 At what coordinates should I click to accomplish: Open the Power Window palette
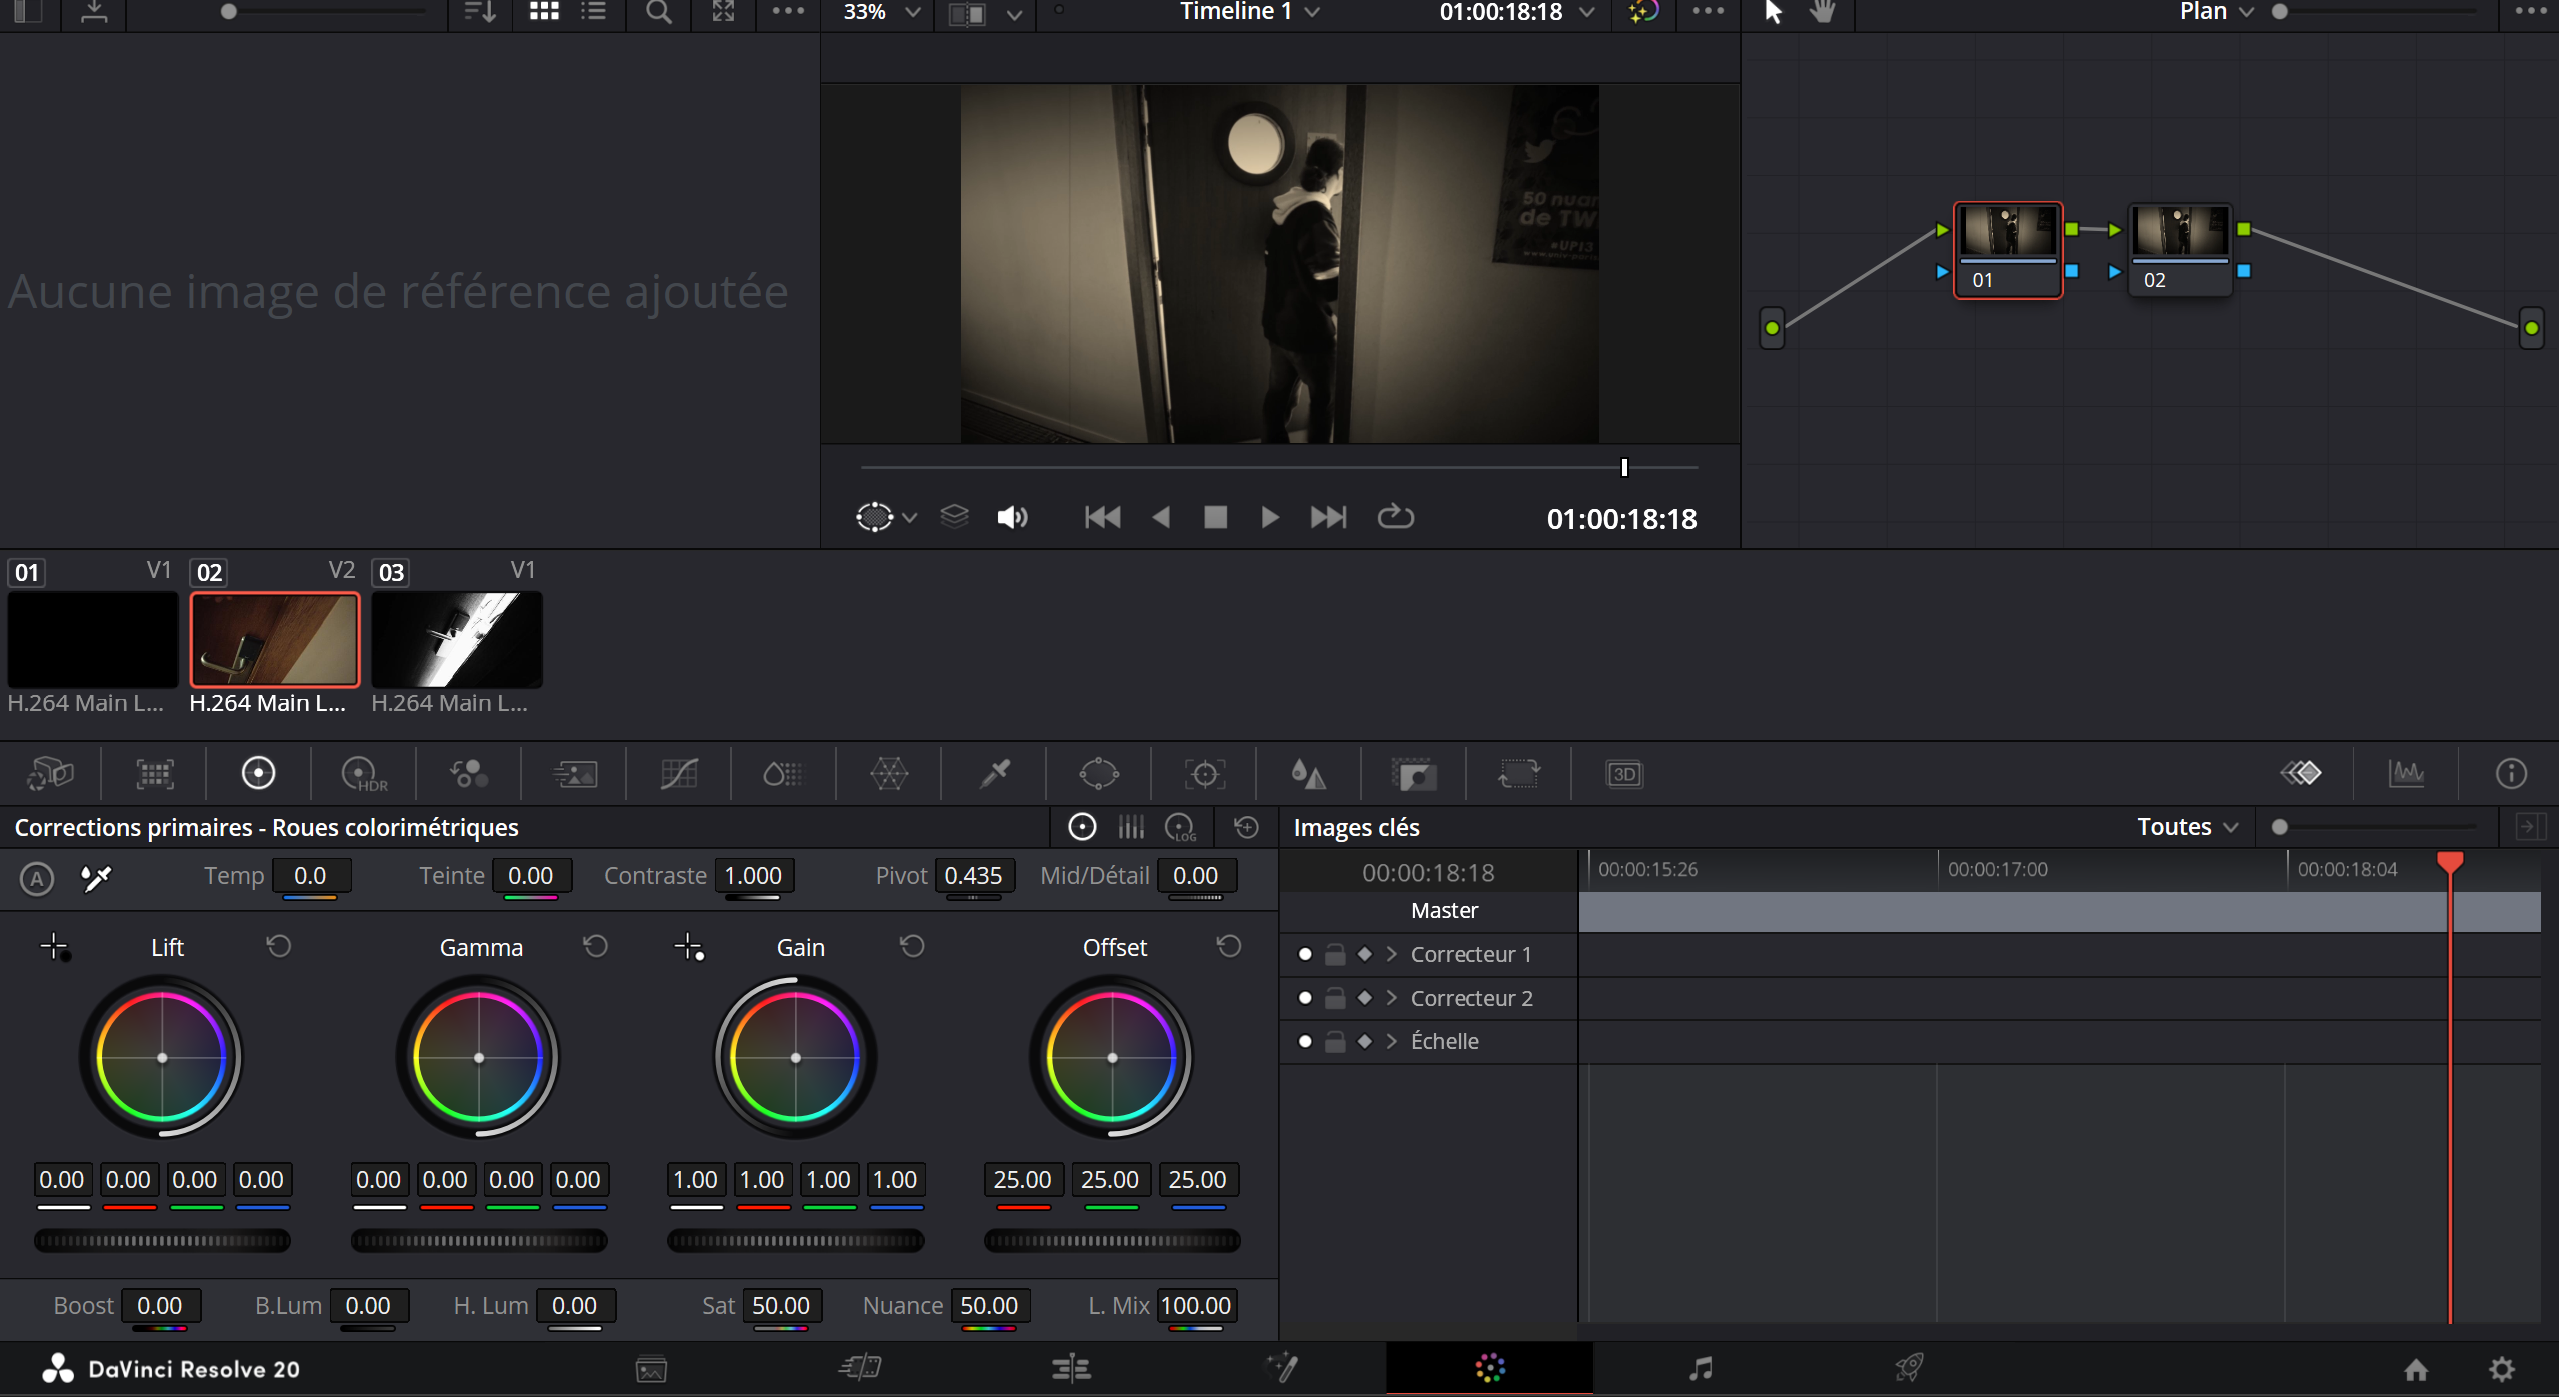pyautogui.click(x=1099, y=773)
